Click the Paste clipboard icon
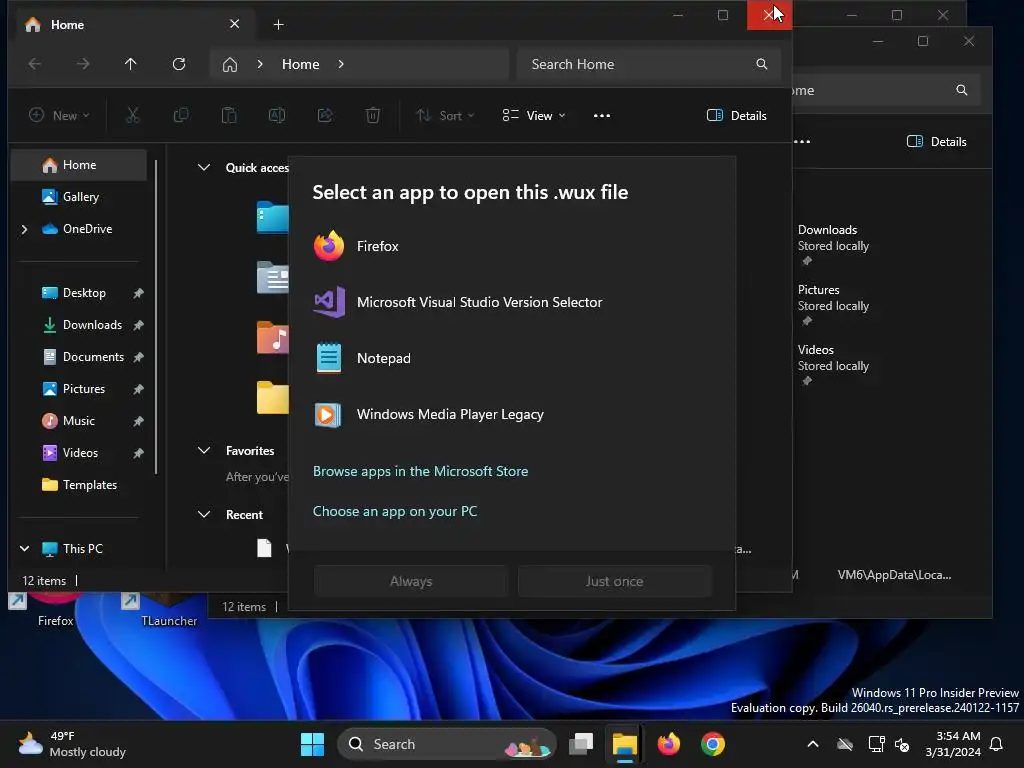1024x768 pixels. pos(229,116)
